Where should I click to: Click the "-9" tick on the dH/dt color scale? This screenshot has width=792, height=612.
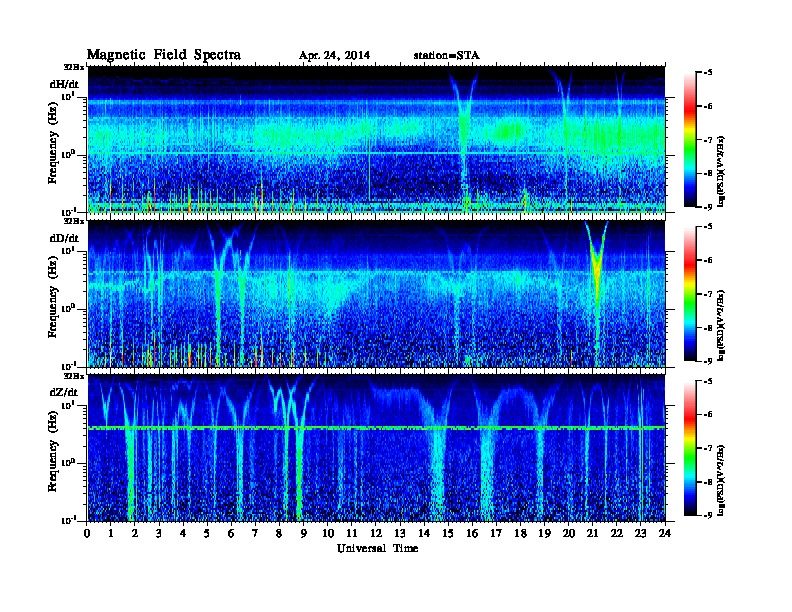coord(708,207)
